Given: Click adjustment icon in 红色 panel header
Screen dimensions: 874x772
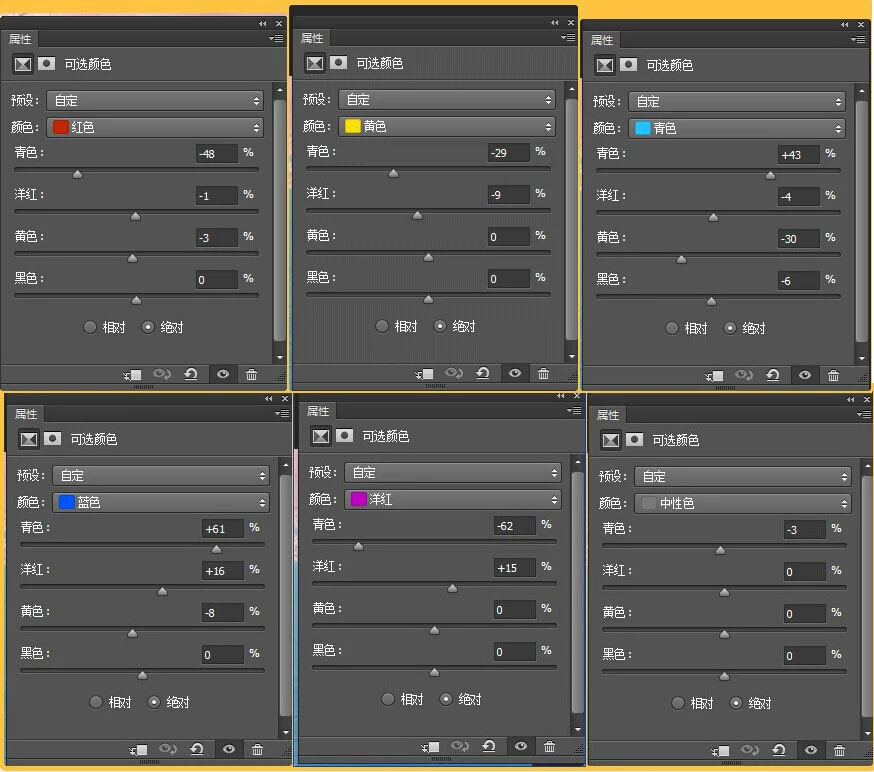Looking at the screenshot, I should coord(23,64).
